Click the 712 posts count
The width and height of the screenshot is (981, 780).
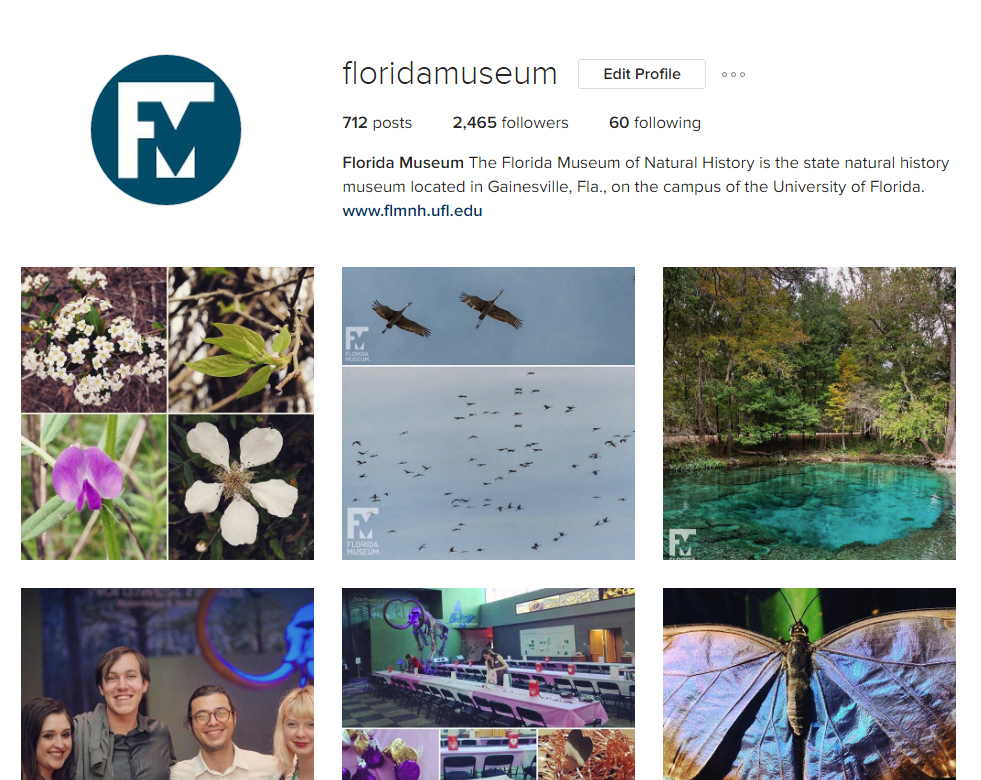click(x=377, y=123)
